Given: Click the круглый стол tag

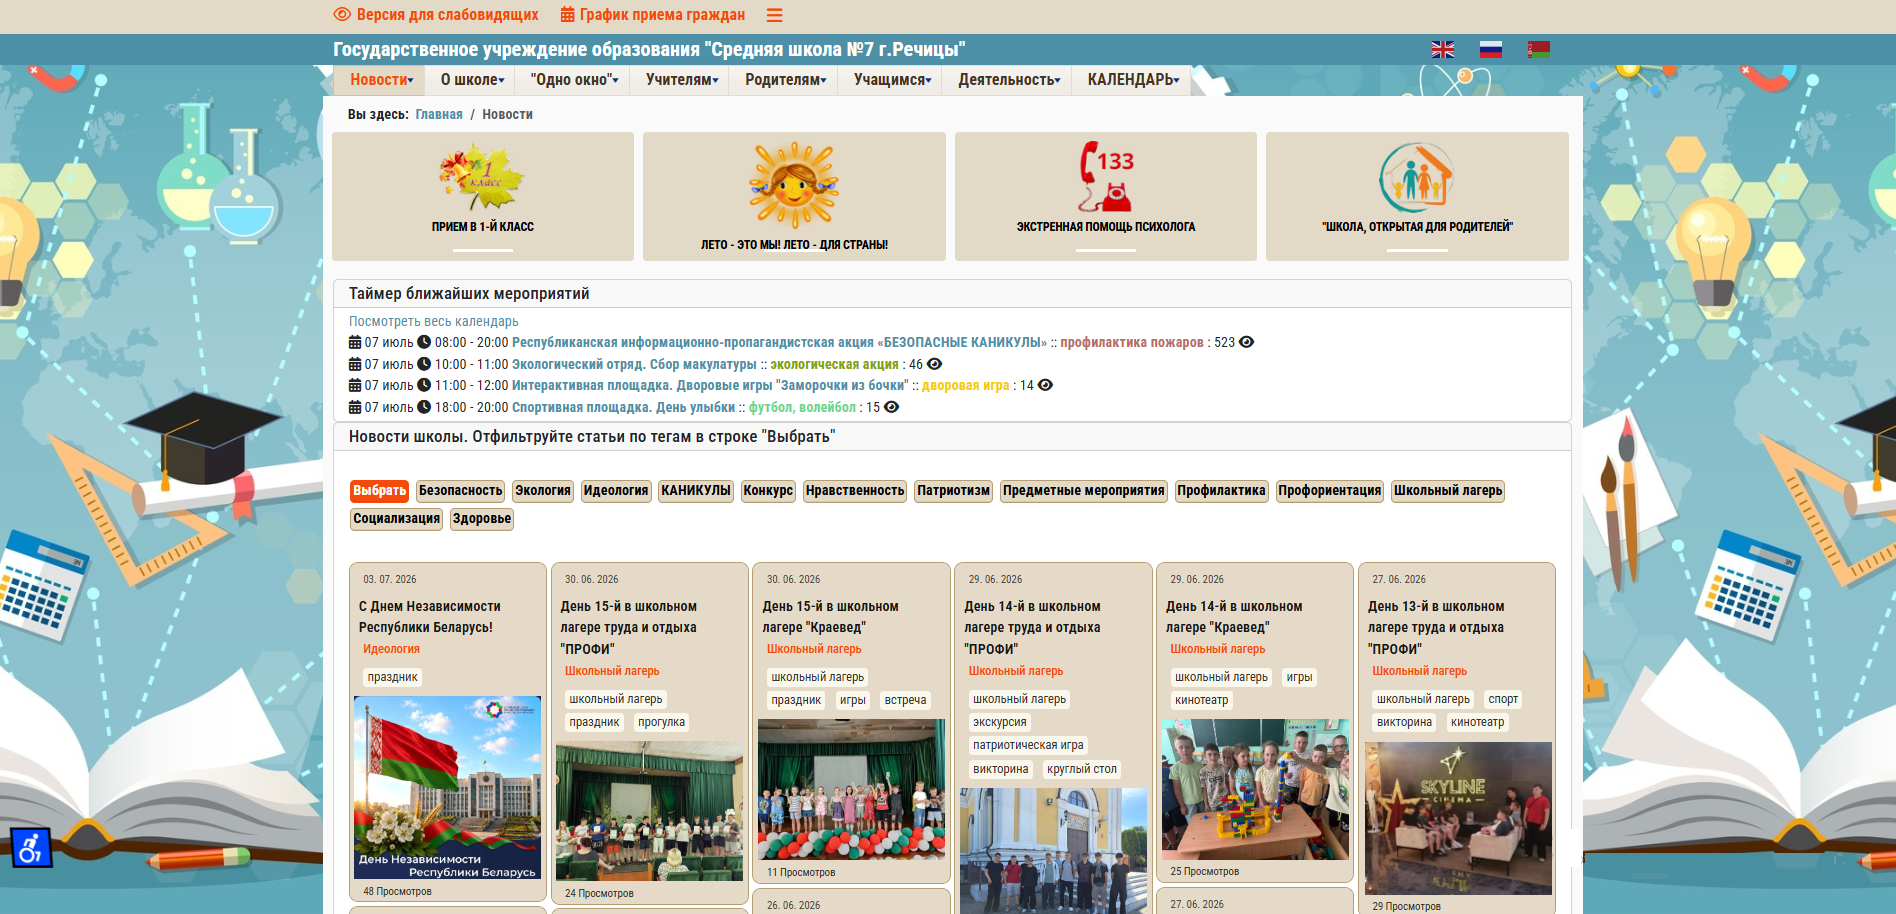Looking at the screenshot, I should (1082, 769).
